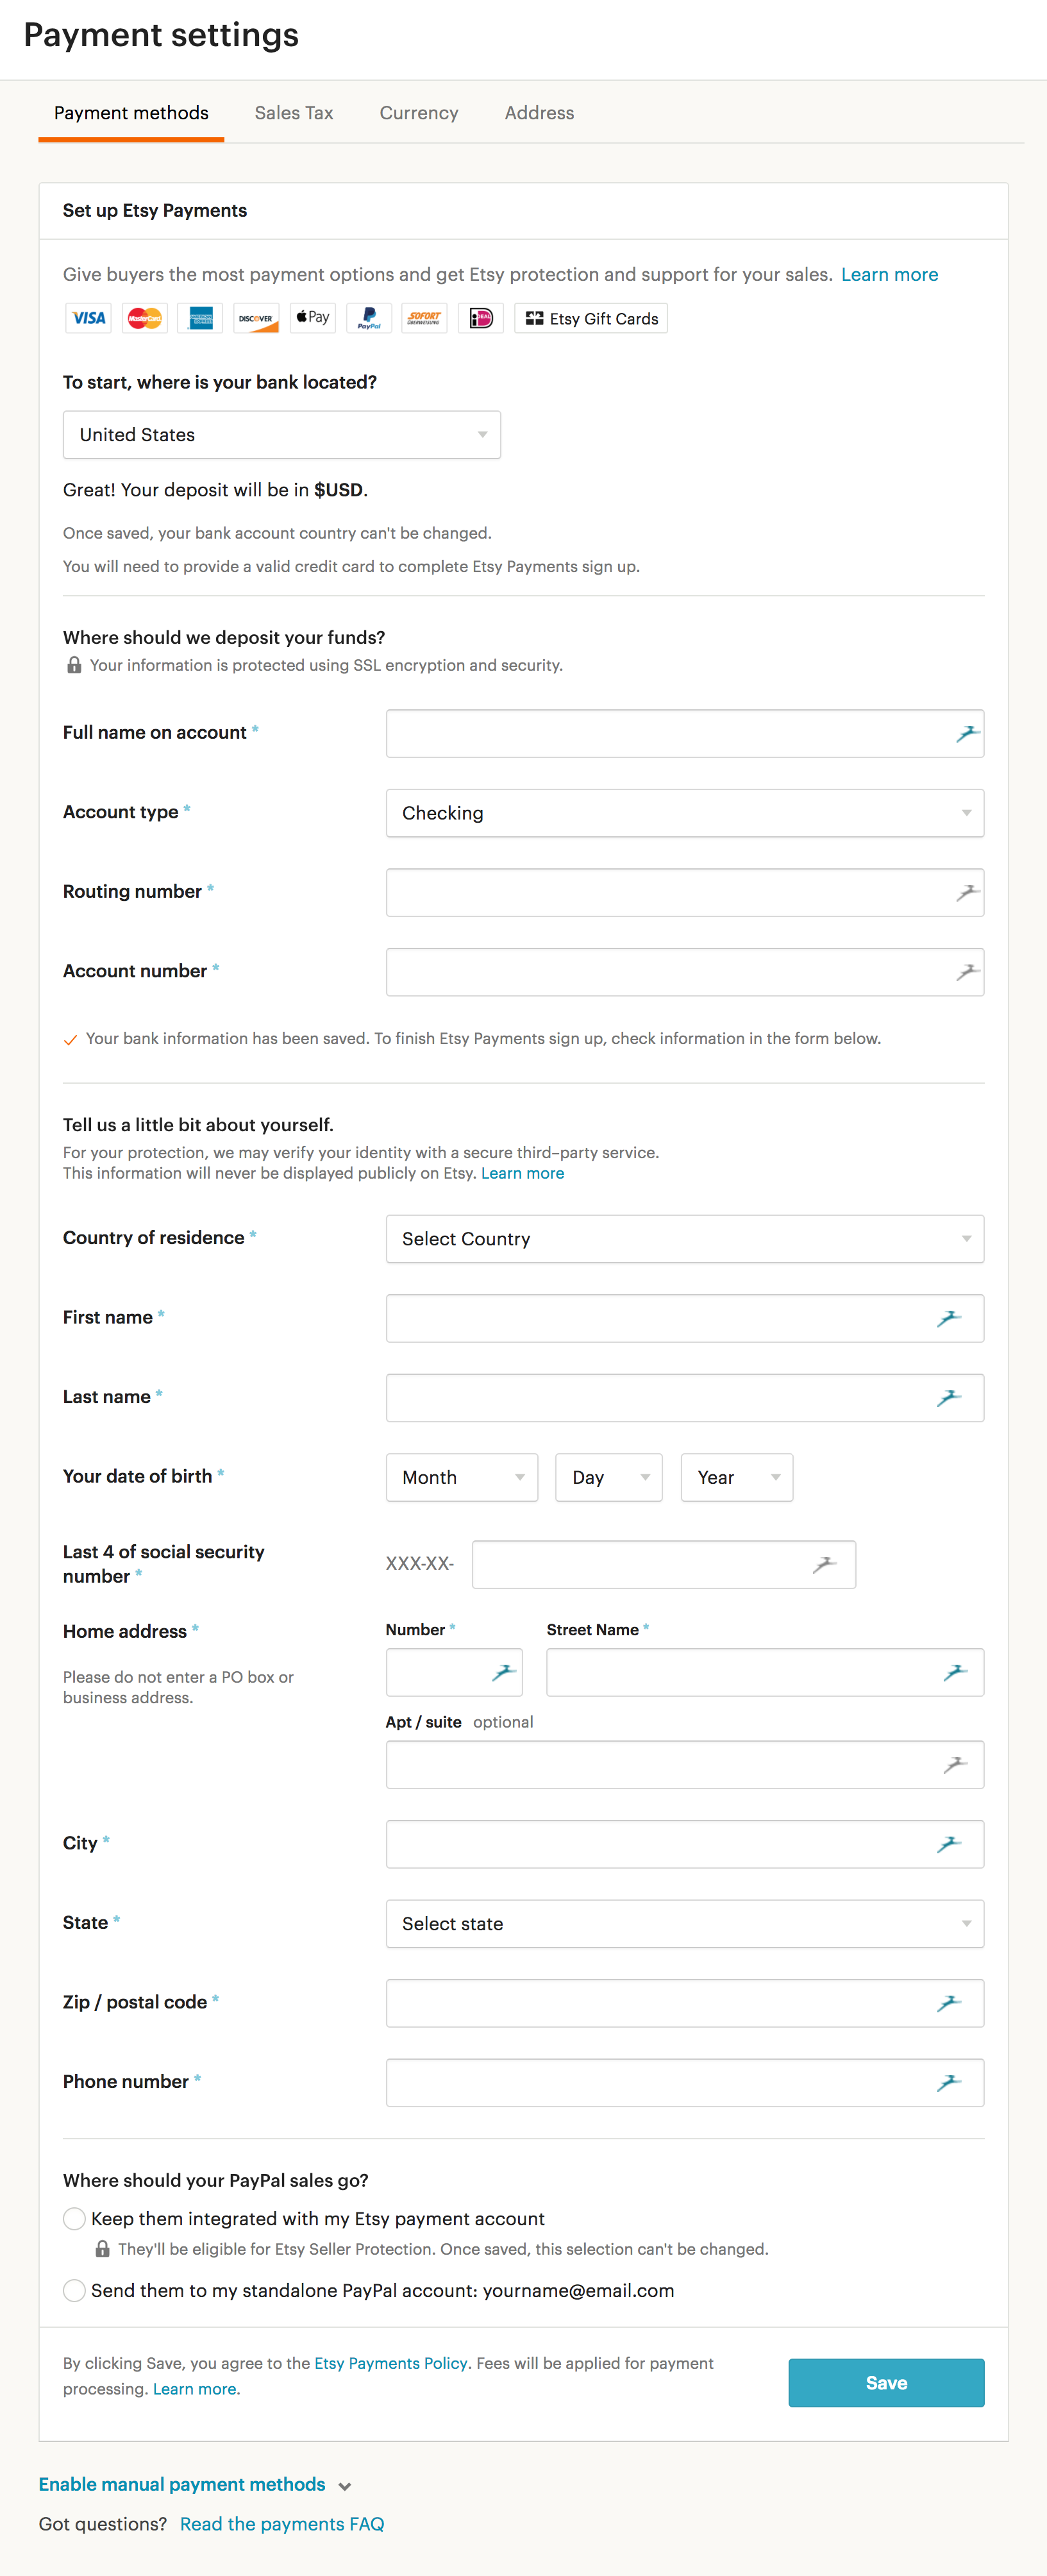Select keep PayPal integrated with Etsy option
Viewport: 1047px width, 2576px height.
(74, 2219)
